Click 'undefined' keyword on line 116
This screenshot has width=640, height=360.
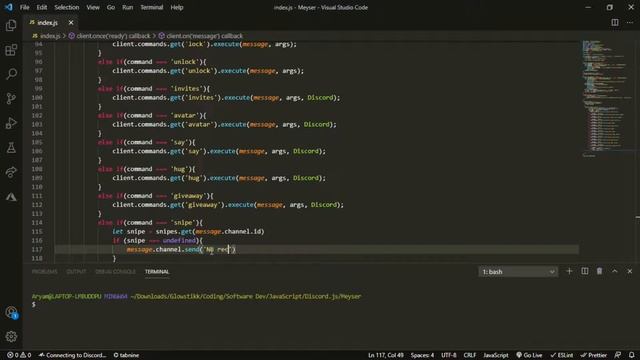click(179, 240)
